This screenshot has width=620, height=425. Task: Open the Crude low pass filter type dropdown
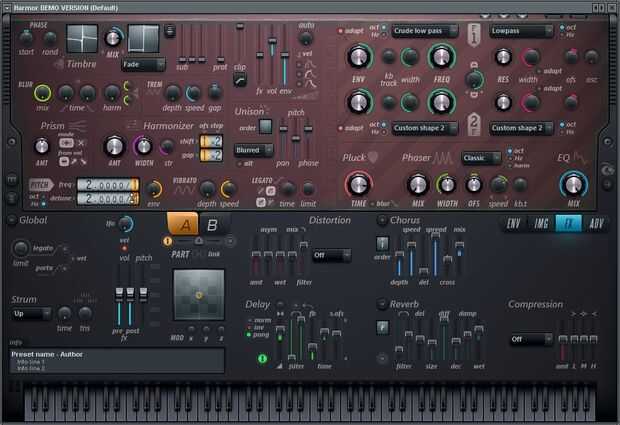(424, 31)
